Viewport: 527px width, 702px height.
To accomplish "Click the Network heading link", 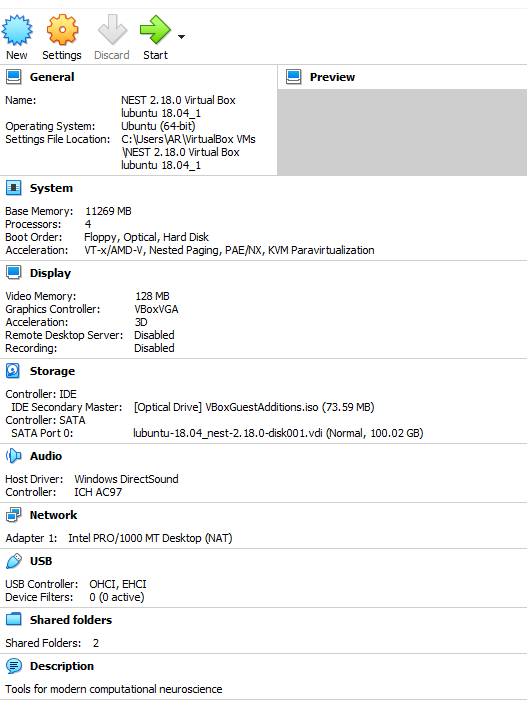I will (53, 515).
